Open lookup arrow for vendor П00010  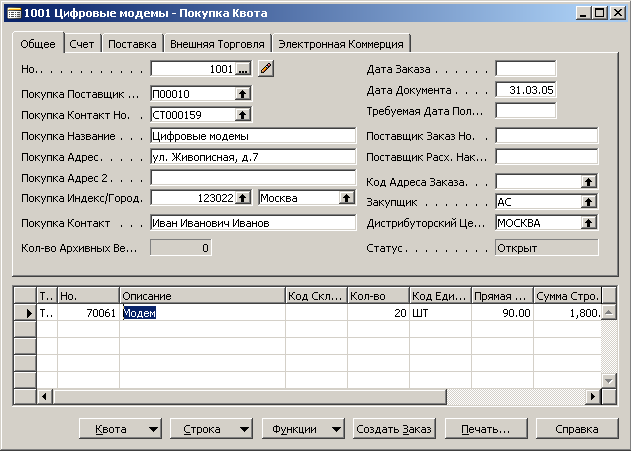[x=243, y=94]
